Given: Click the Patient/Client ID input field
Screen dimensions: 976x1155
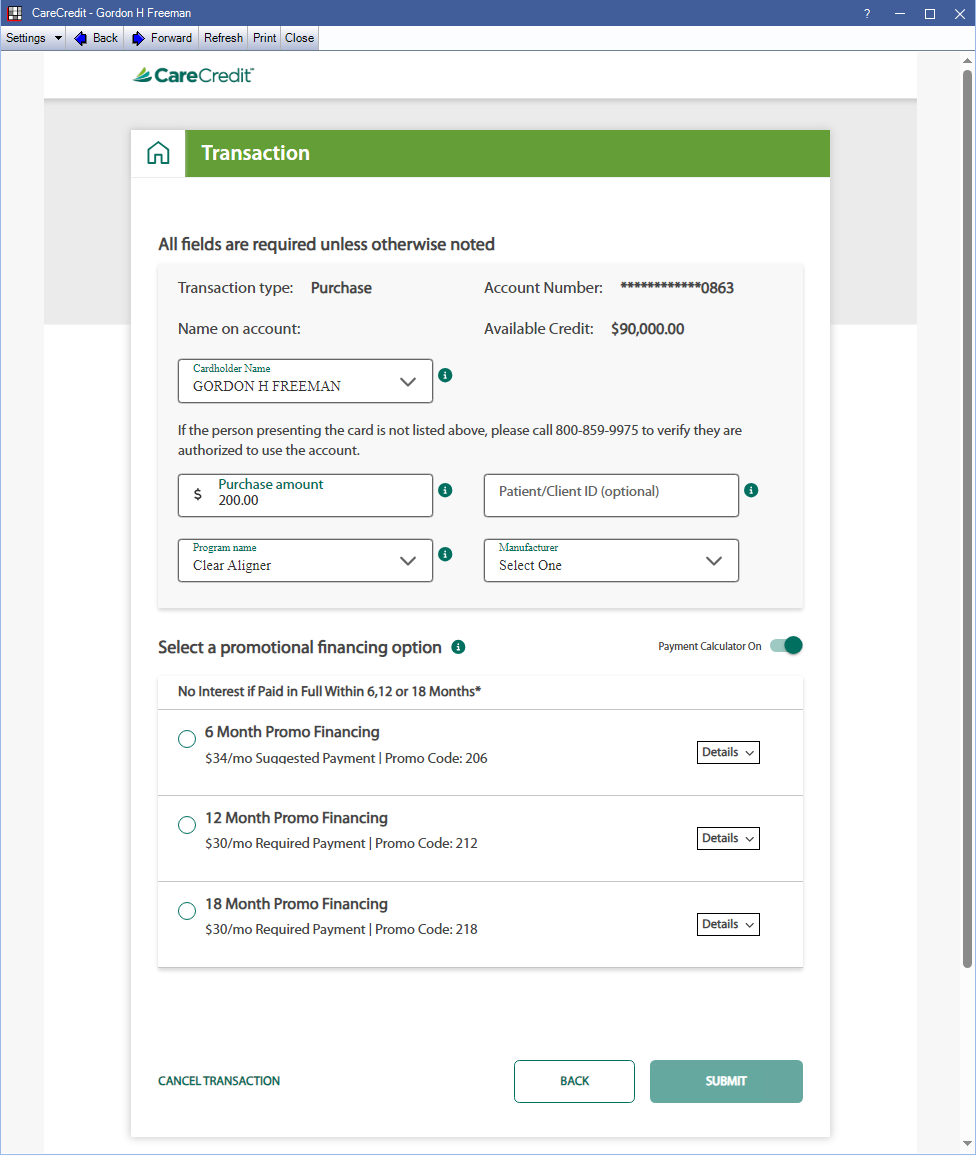Looking at the screenshot, I should click(611, 495).
